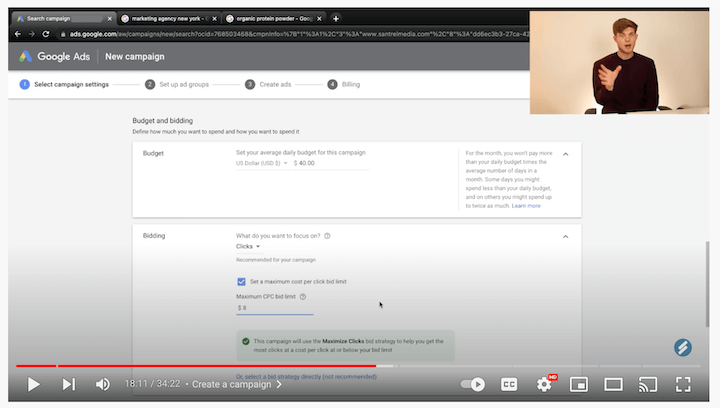Collapse the Budget section
The width and height of the screenshot is (720, 408).
pos(566,154)
